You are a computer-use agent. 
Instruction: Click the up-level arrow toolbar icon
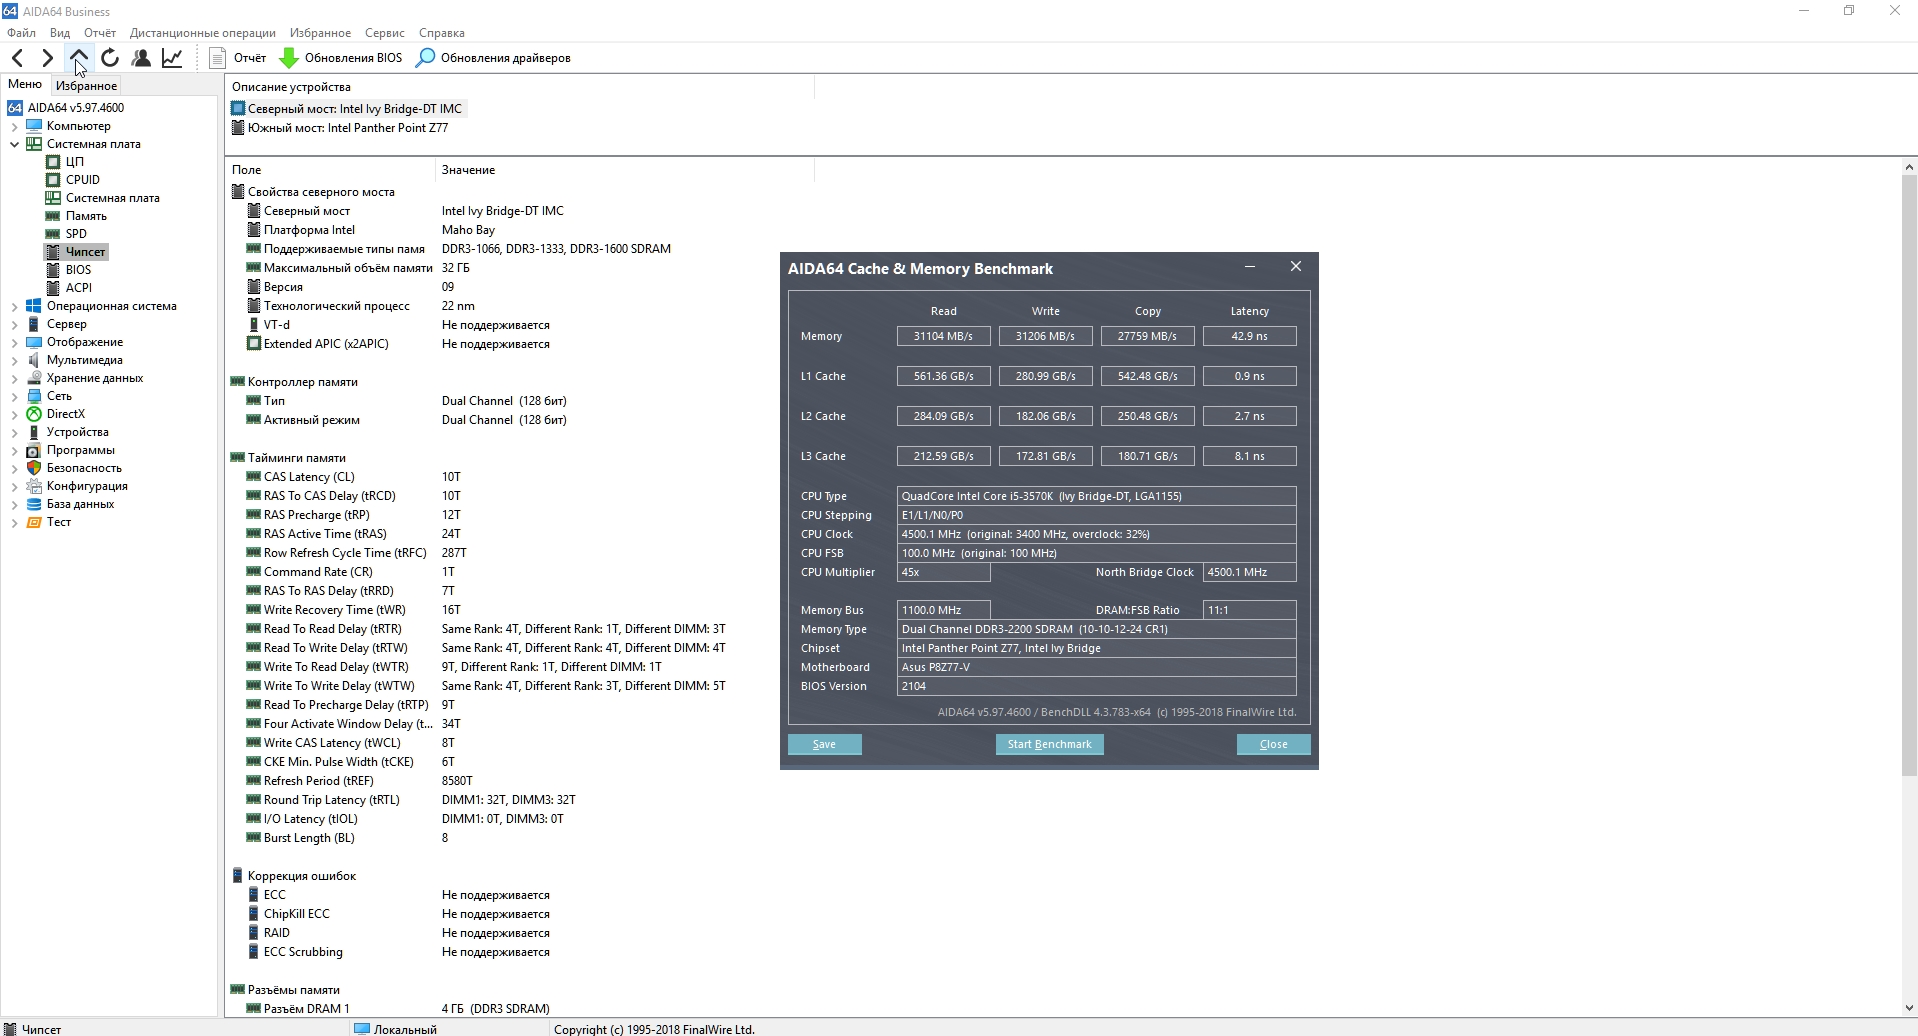[78, 58]
